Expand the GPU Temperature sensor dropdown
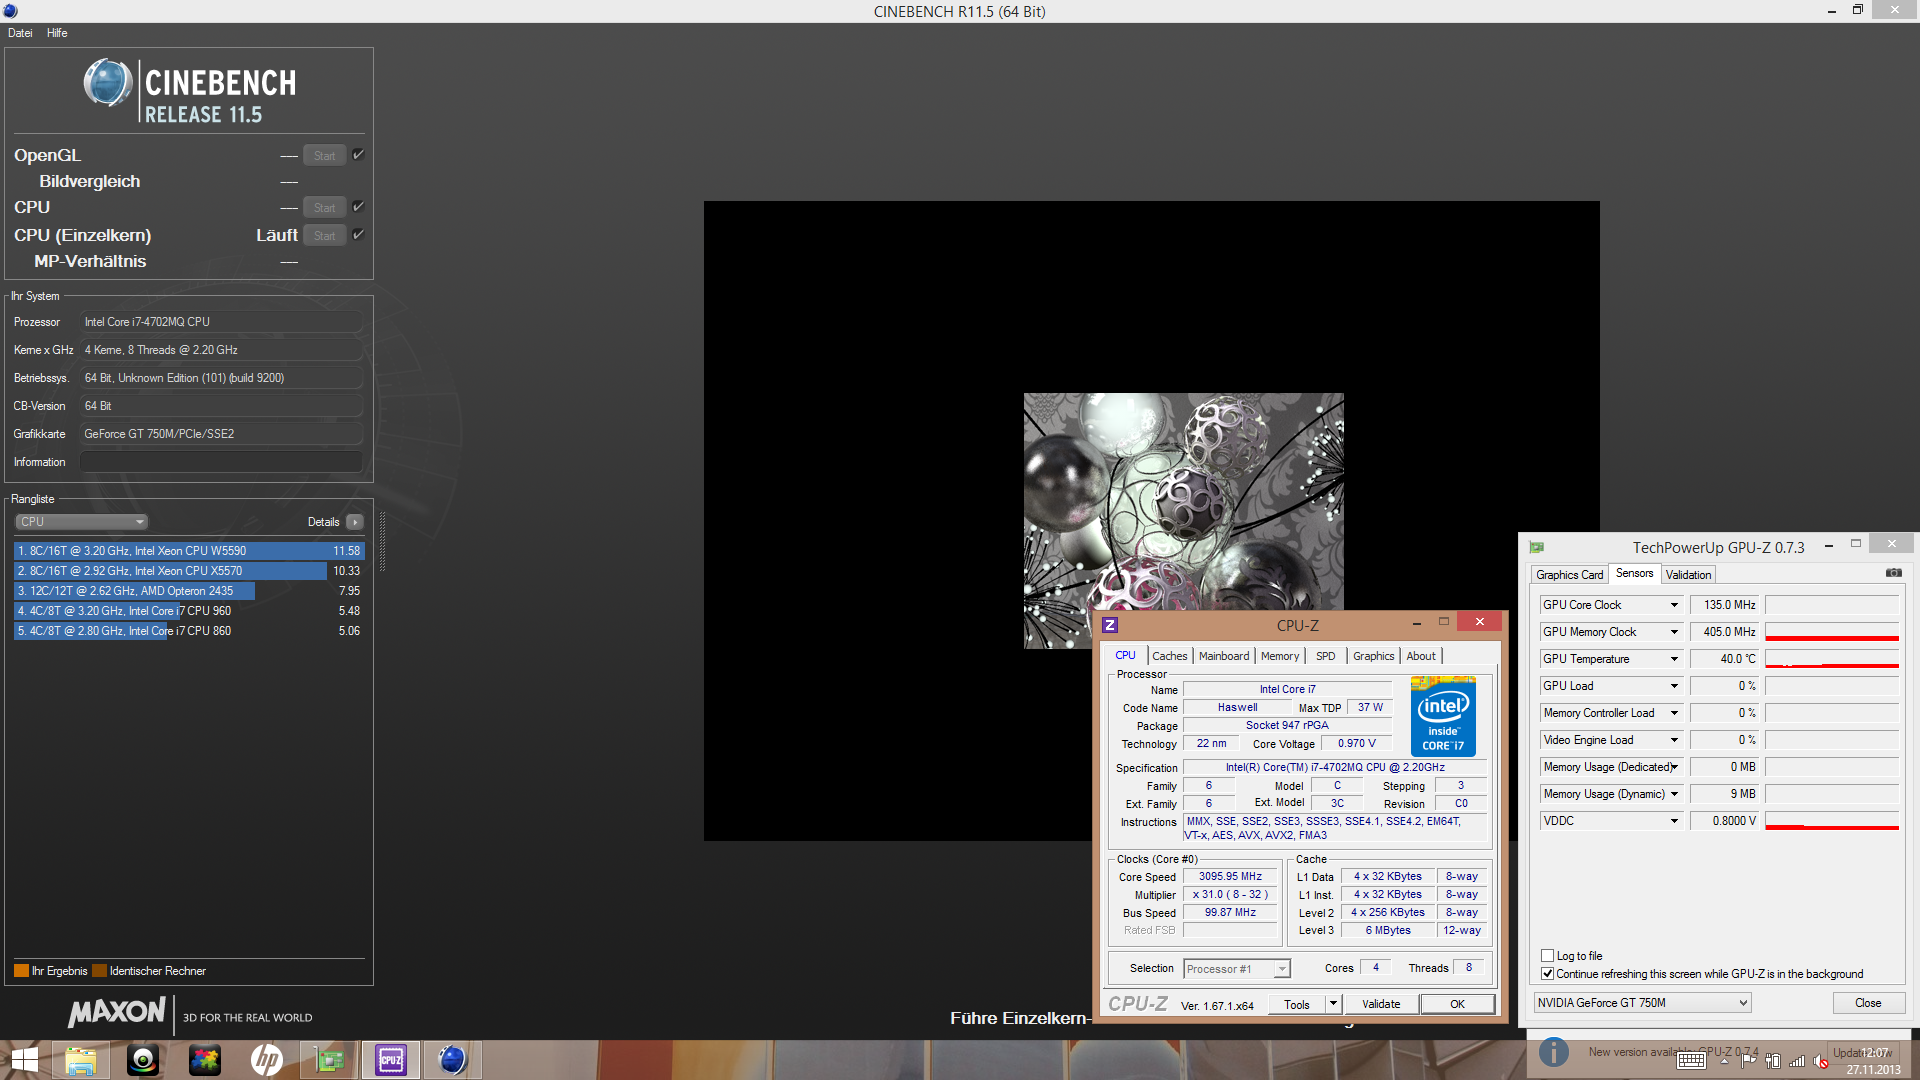Viewport: 1920px width, 1080px height. (1673, 659)
